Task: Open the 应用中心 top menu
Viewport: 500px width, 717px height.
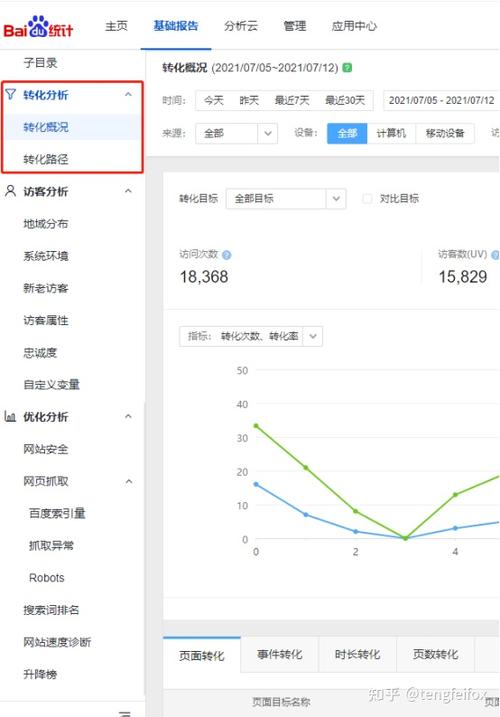Action: 354,26
